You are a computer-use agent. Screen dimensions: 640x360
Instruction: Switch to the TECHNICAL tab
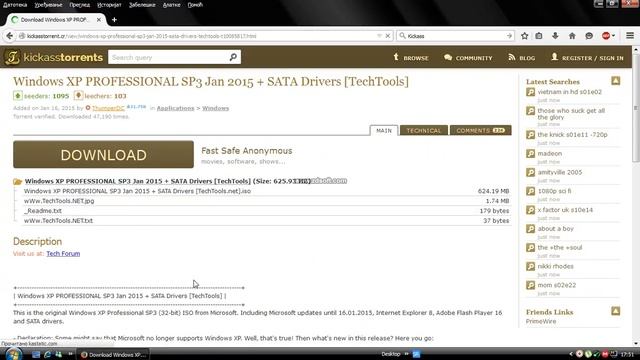(424, 130)
